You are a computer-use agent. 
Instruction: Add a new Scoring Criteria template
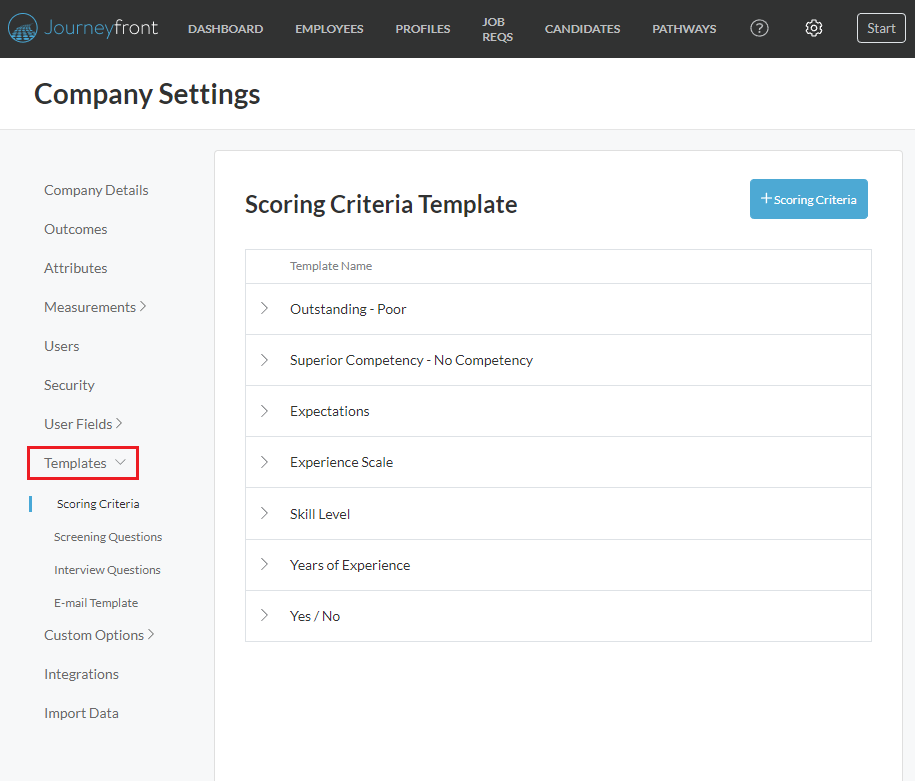pos(808,198)
